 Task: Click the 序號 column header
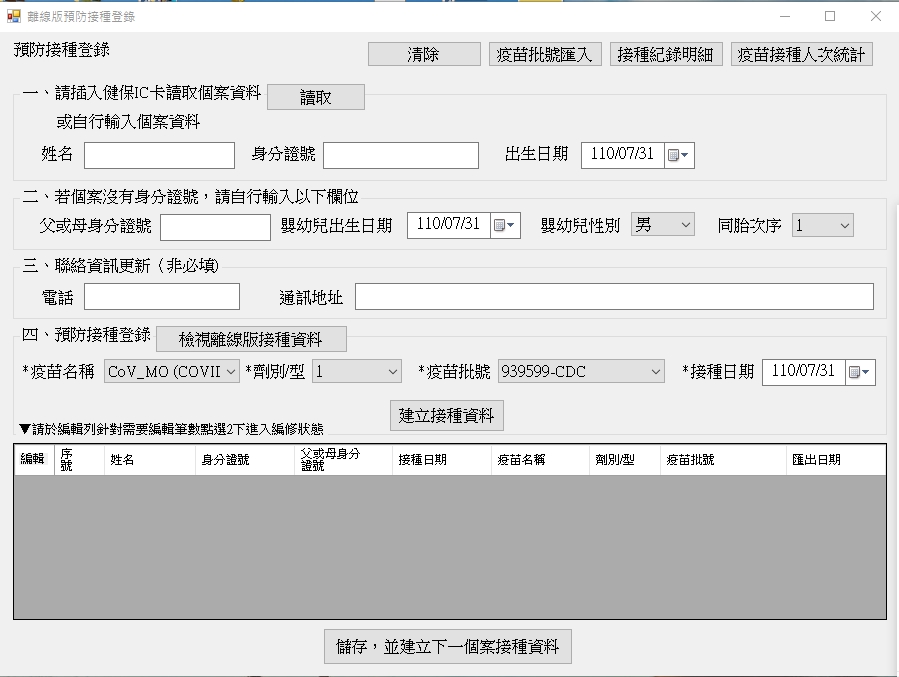click(x=79, y=459)
